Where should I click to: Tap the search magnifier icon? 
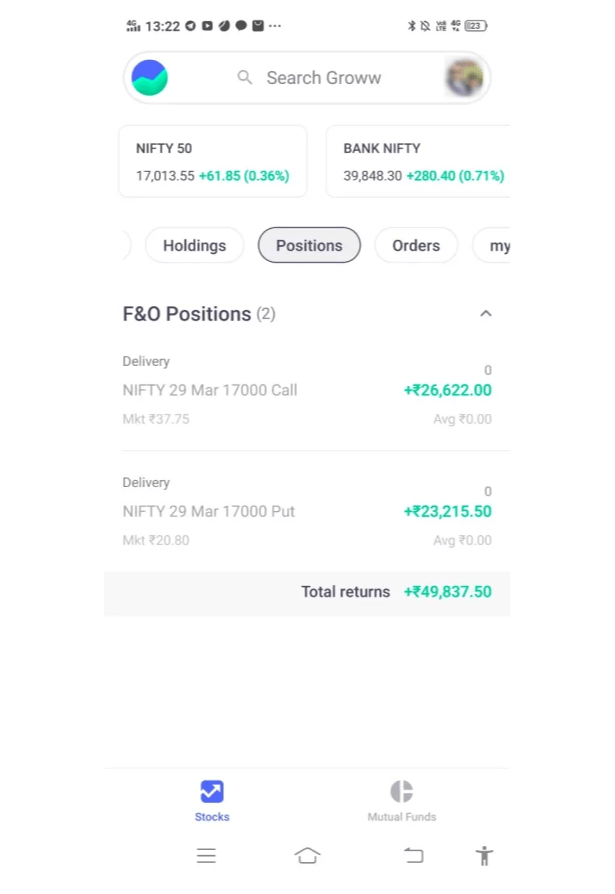244,77
